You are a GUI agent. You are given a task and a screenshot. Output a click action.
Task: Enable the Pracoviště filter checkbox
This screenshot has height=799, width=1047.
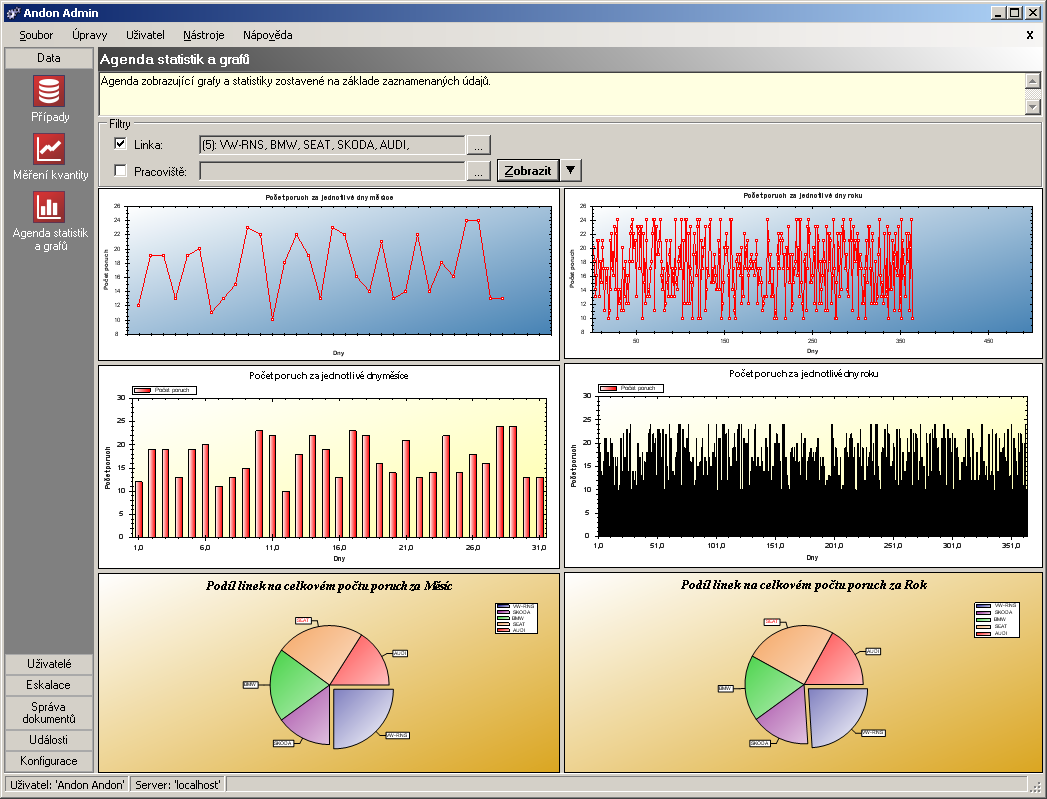point(121,171)
